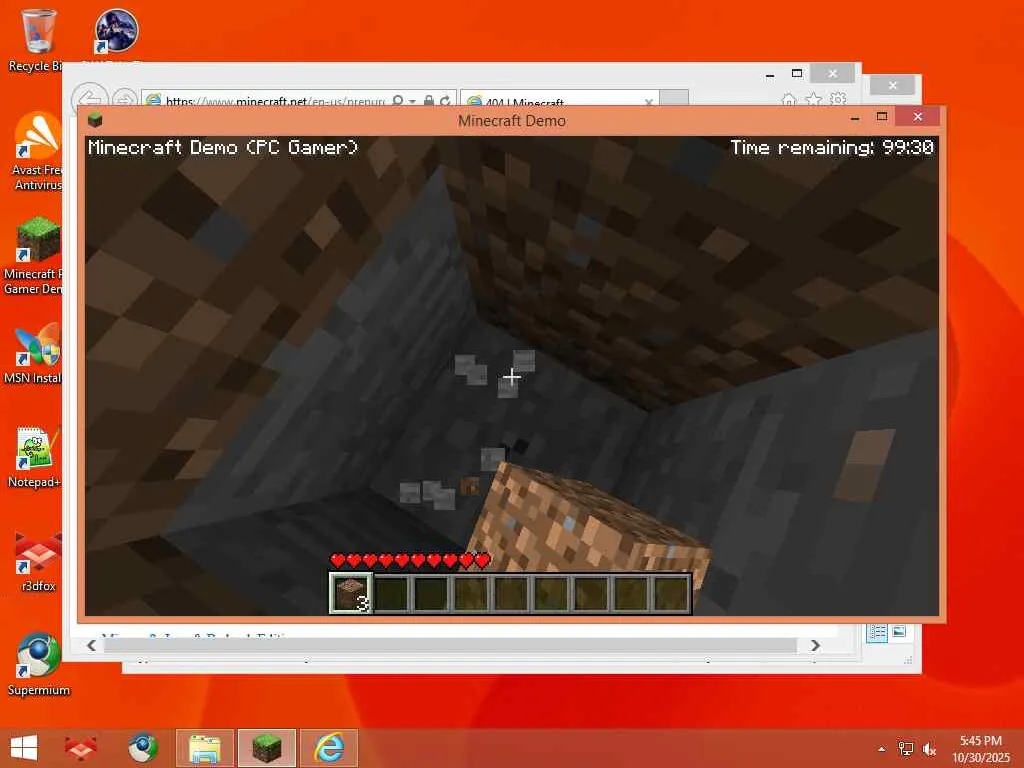Viewport: 1024px width, 768px height.
Task: Switch to details view icon in rear window
Action: [x=878, y=632]
